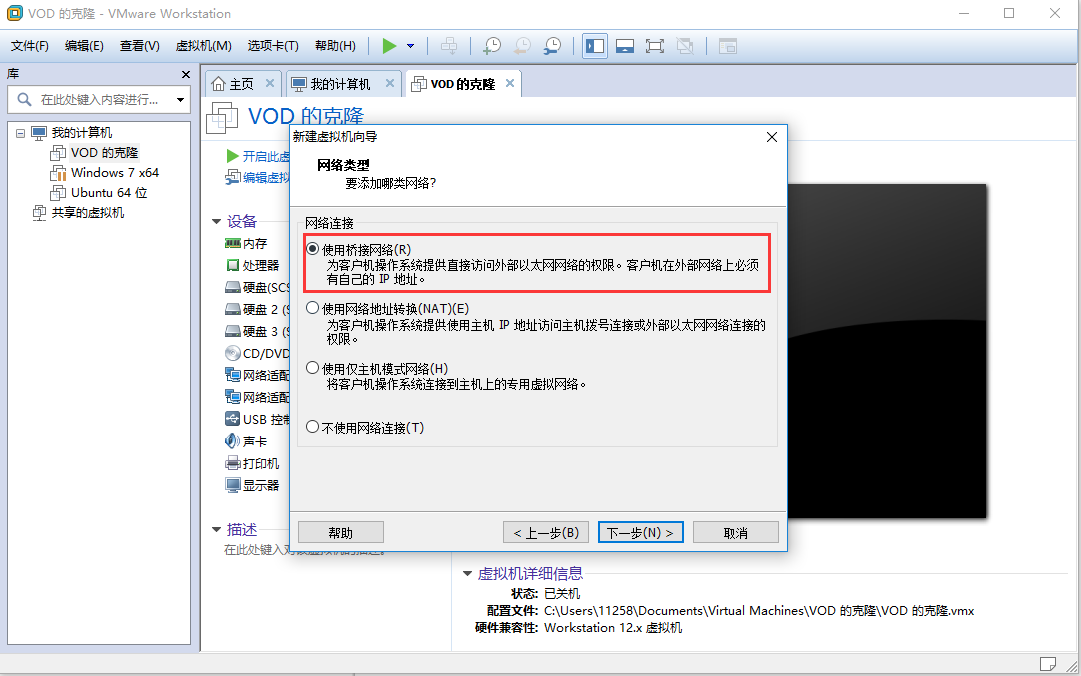Collapse the 描述 section

pos(216,530)
